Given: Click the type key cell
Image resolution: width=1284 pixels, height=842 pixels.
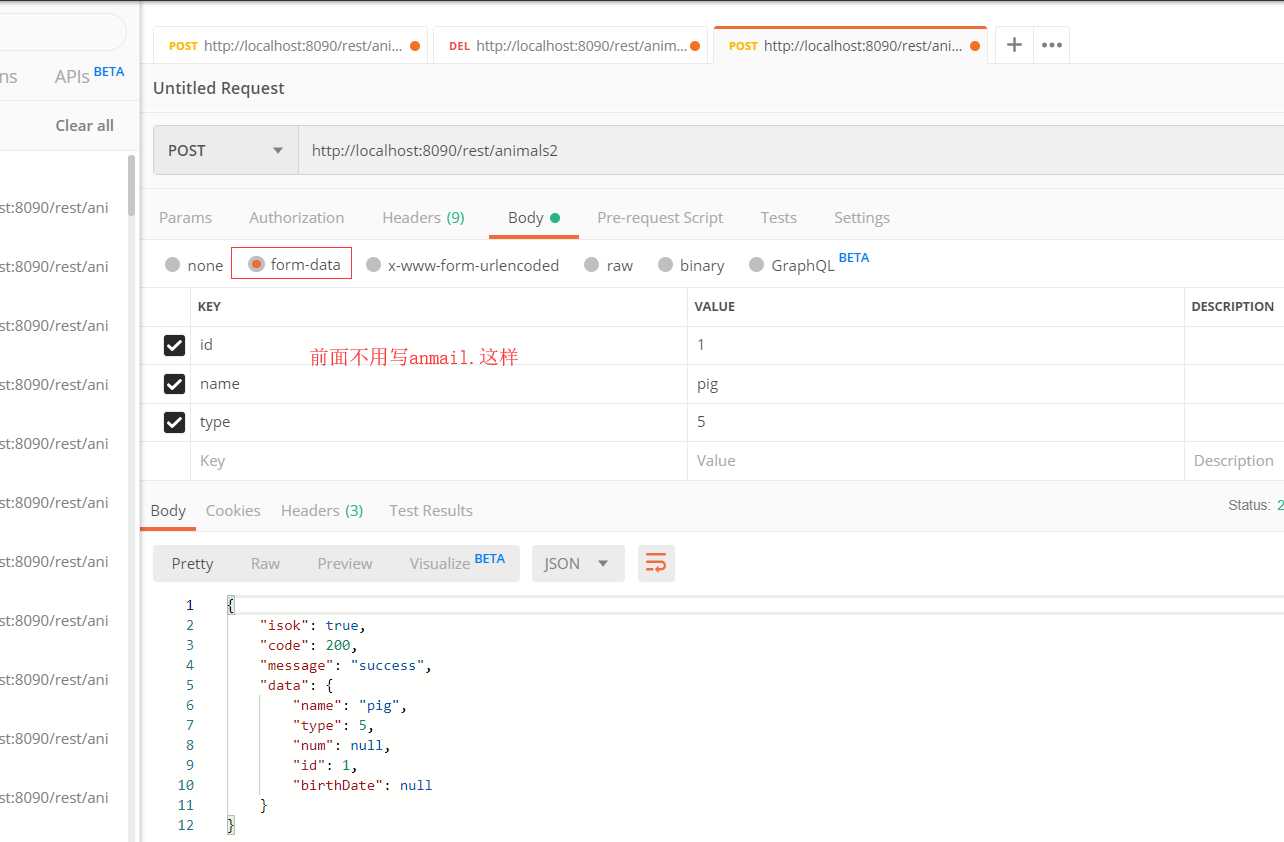Looking at the screenshot, I should click(x=438, y=422).
